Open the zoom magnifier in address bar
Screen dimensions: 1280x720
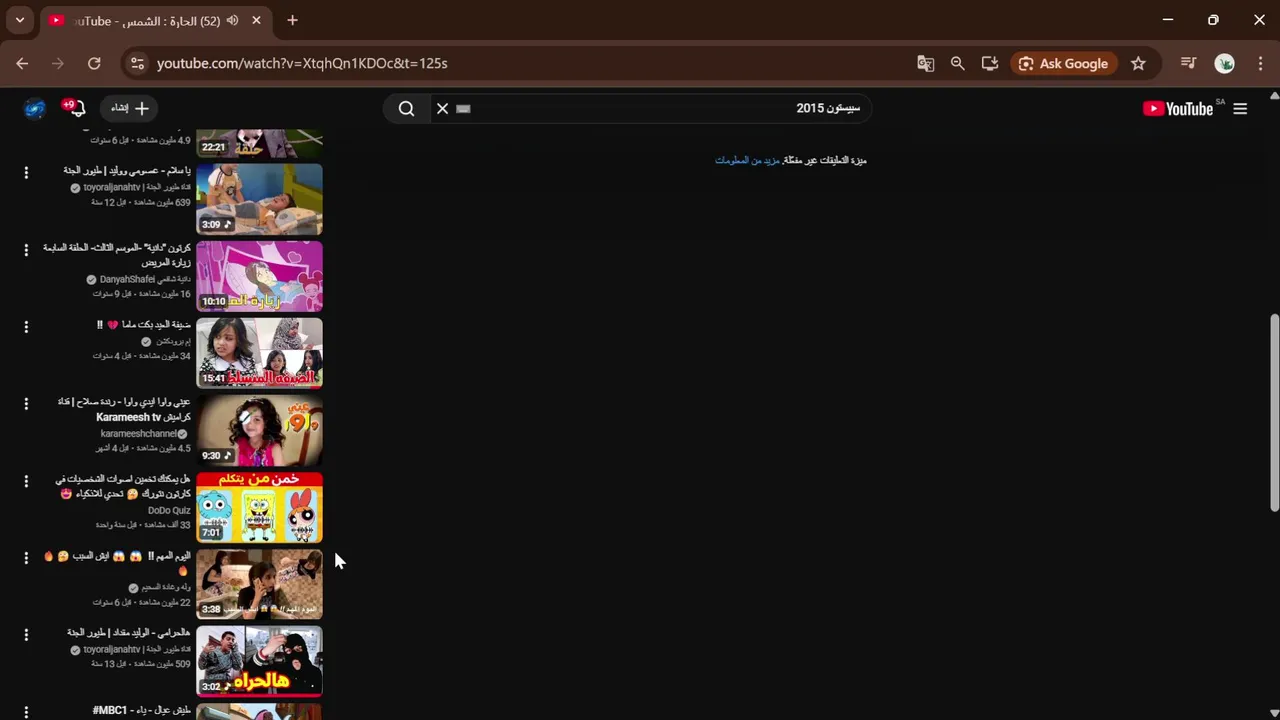[958, 63]
